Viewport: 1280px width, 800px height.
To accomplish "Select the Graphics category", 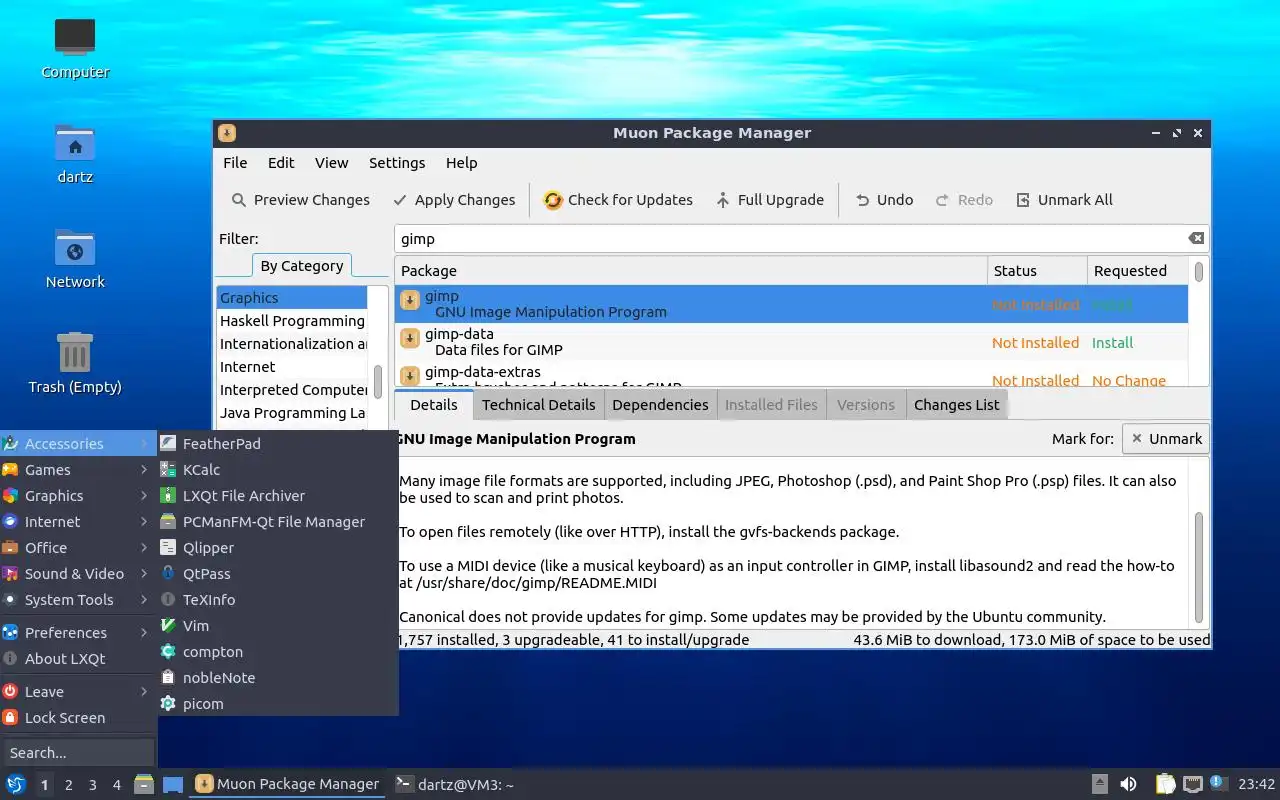I will pos(291,298).
